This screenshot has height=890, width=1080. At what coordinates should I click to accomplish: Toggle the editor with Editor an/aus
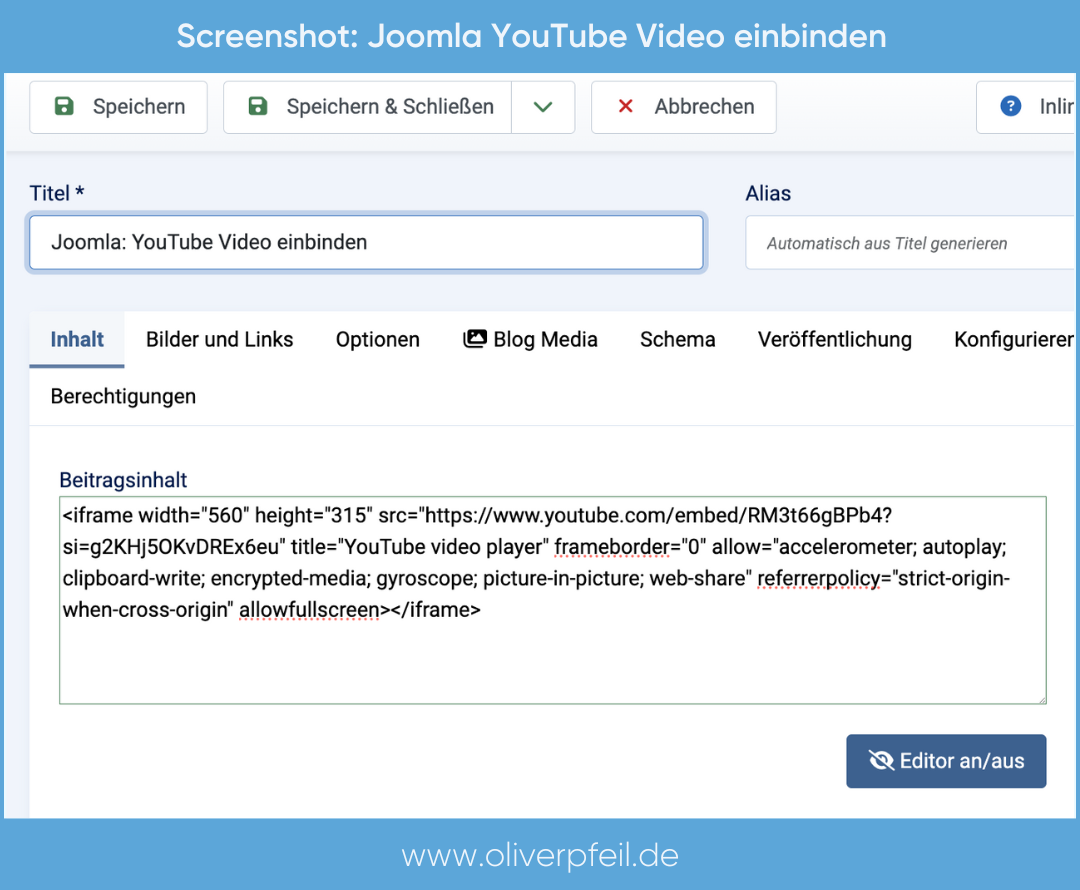click(946, 761)
